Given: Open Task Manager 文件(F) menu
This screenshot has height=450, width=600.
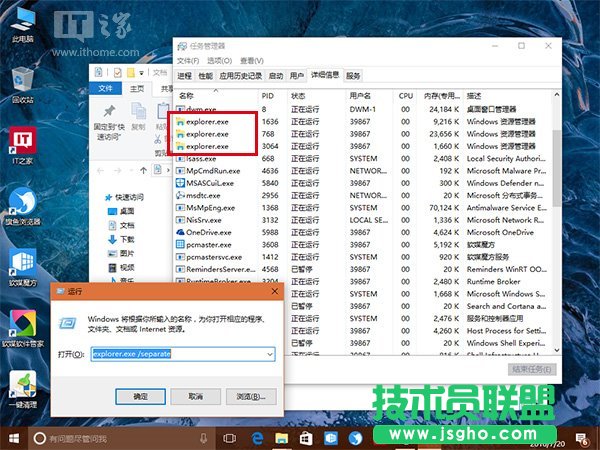Looking at the screenshot, I should tap(188, 60).
